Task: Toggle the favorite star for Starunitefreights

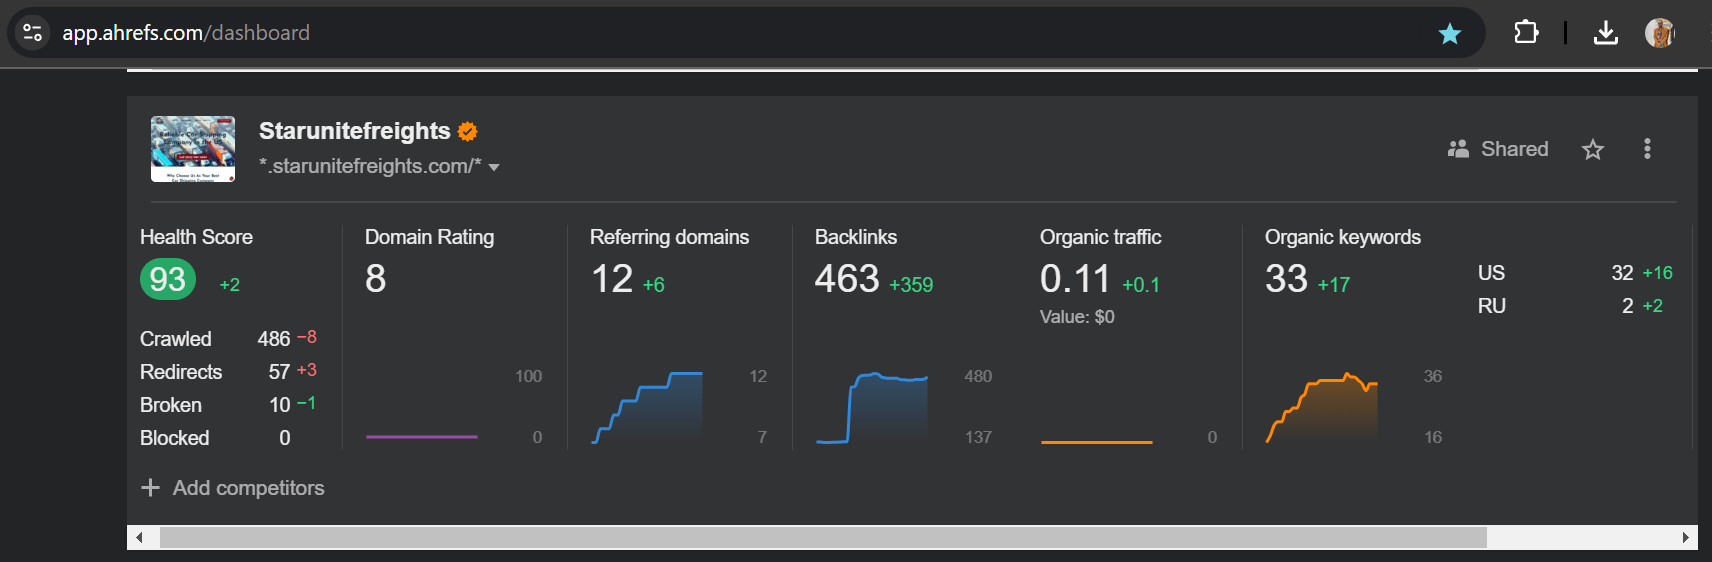Action: 1593,150
